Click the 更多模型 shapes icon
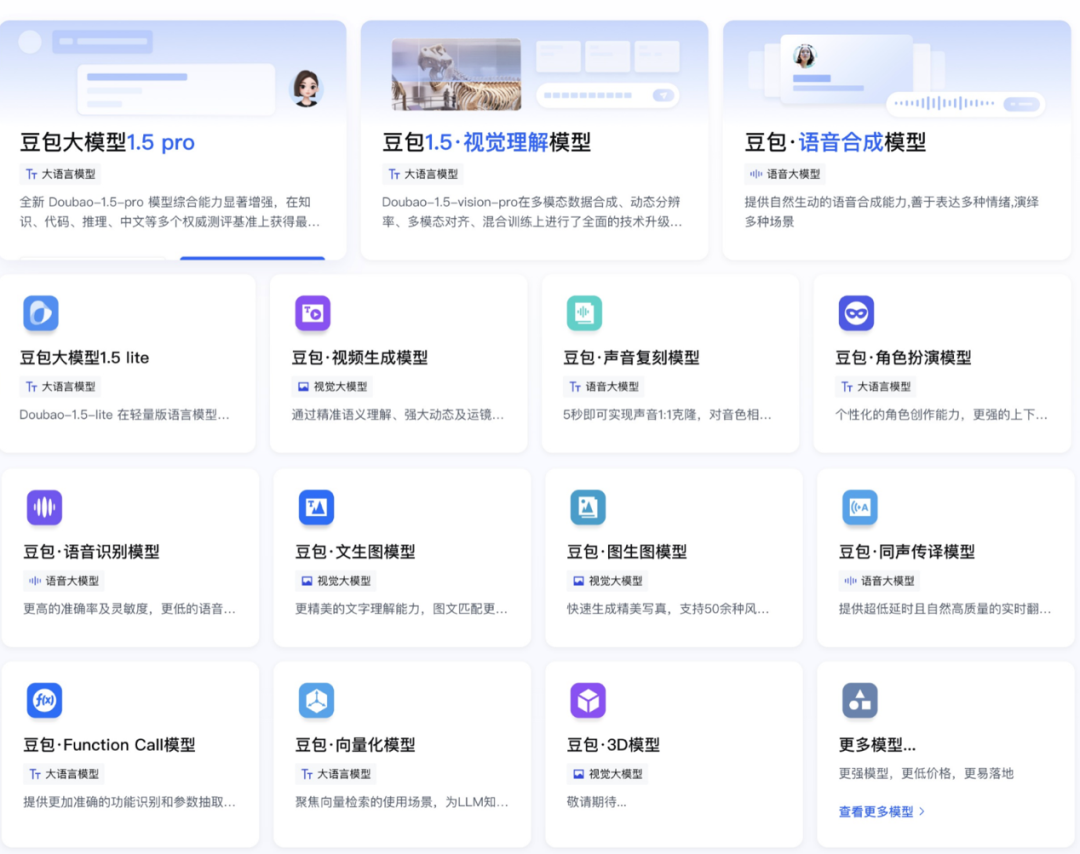Viewport: 1080px width, 854px height. tap(860, 700)
